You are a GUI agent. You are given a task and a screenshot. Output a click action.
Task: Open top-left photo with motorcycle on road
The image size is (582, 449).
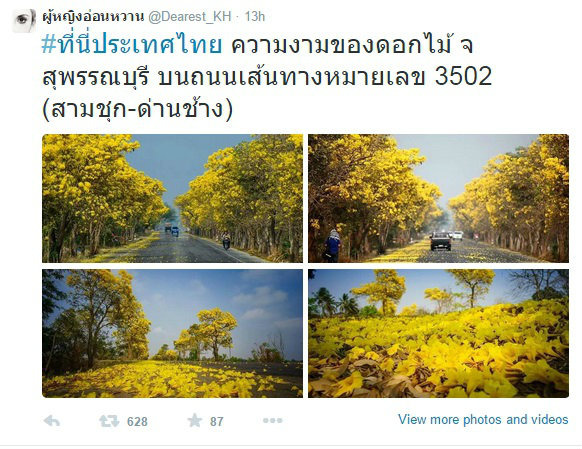[172, 199]
